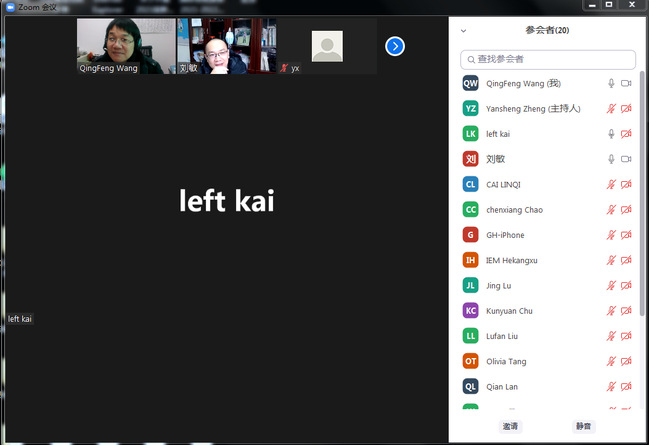Screen dimensions: 649x445
Task: Collapse the participants panel chevron
Action: [x=463, y=31]
